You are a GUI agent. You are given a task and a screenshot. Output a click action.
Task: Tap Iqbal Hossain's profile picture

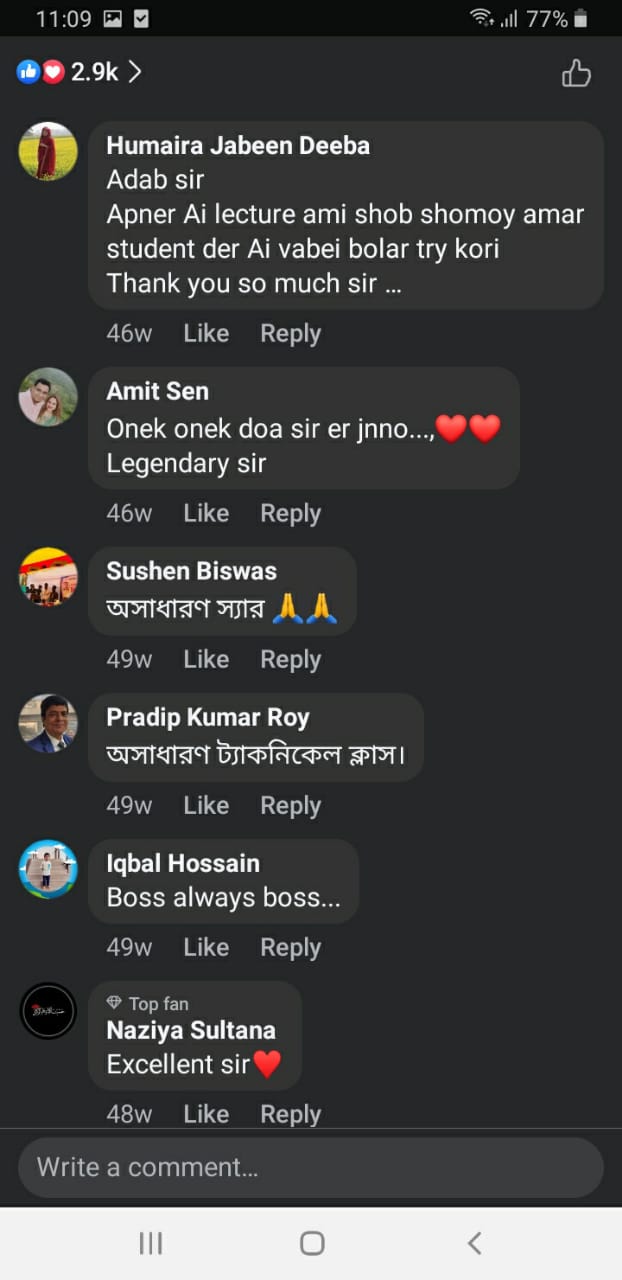tap(48, 869)
